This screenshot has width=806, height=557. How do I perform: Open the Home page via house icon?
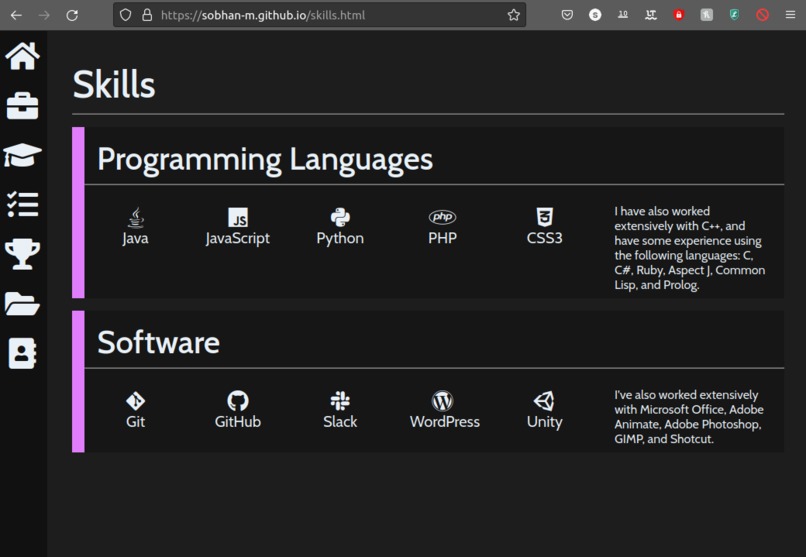click(x=23, y=56)
